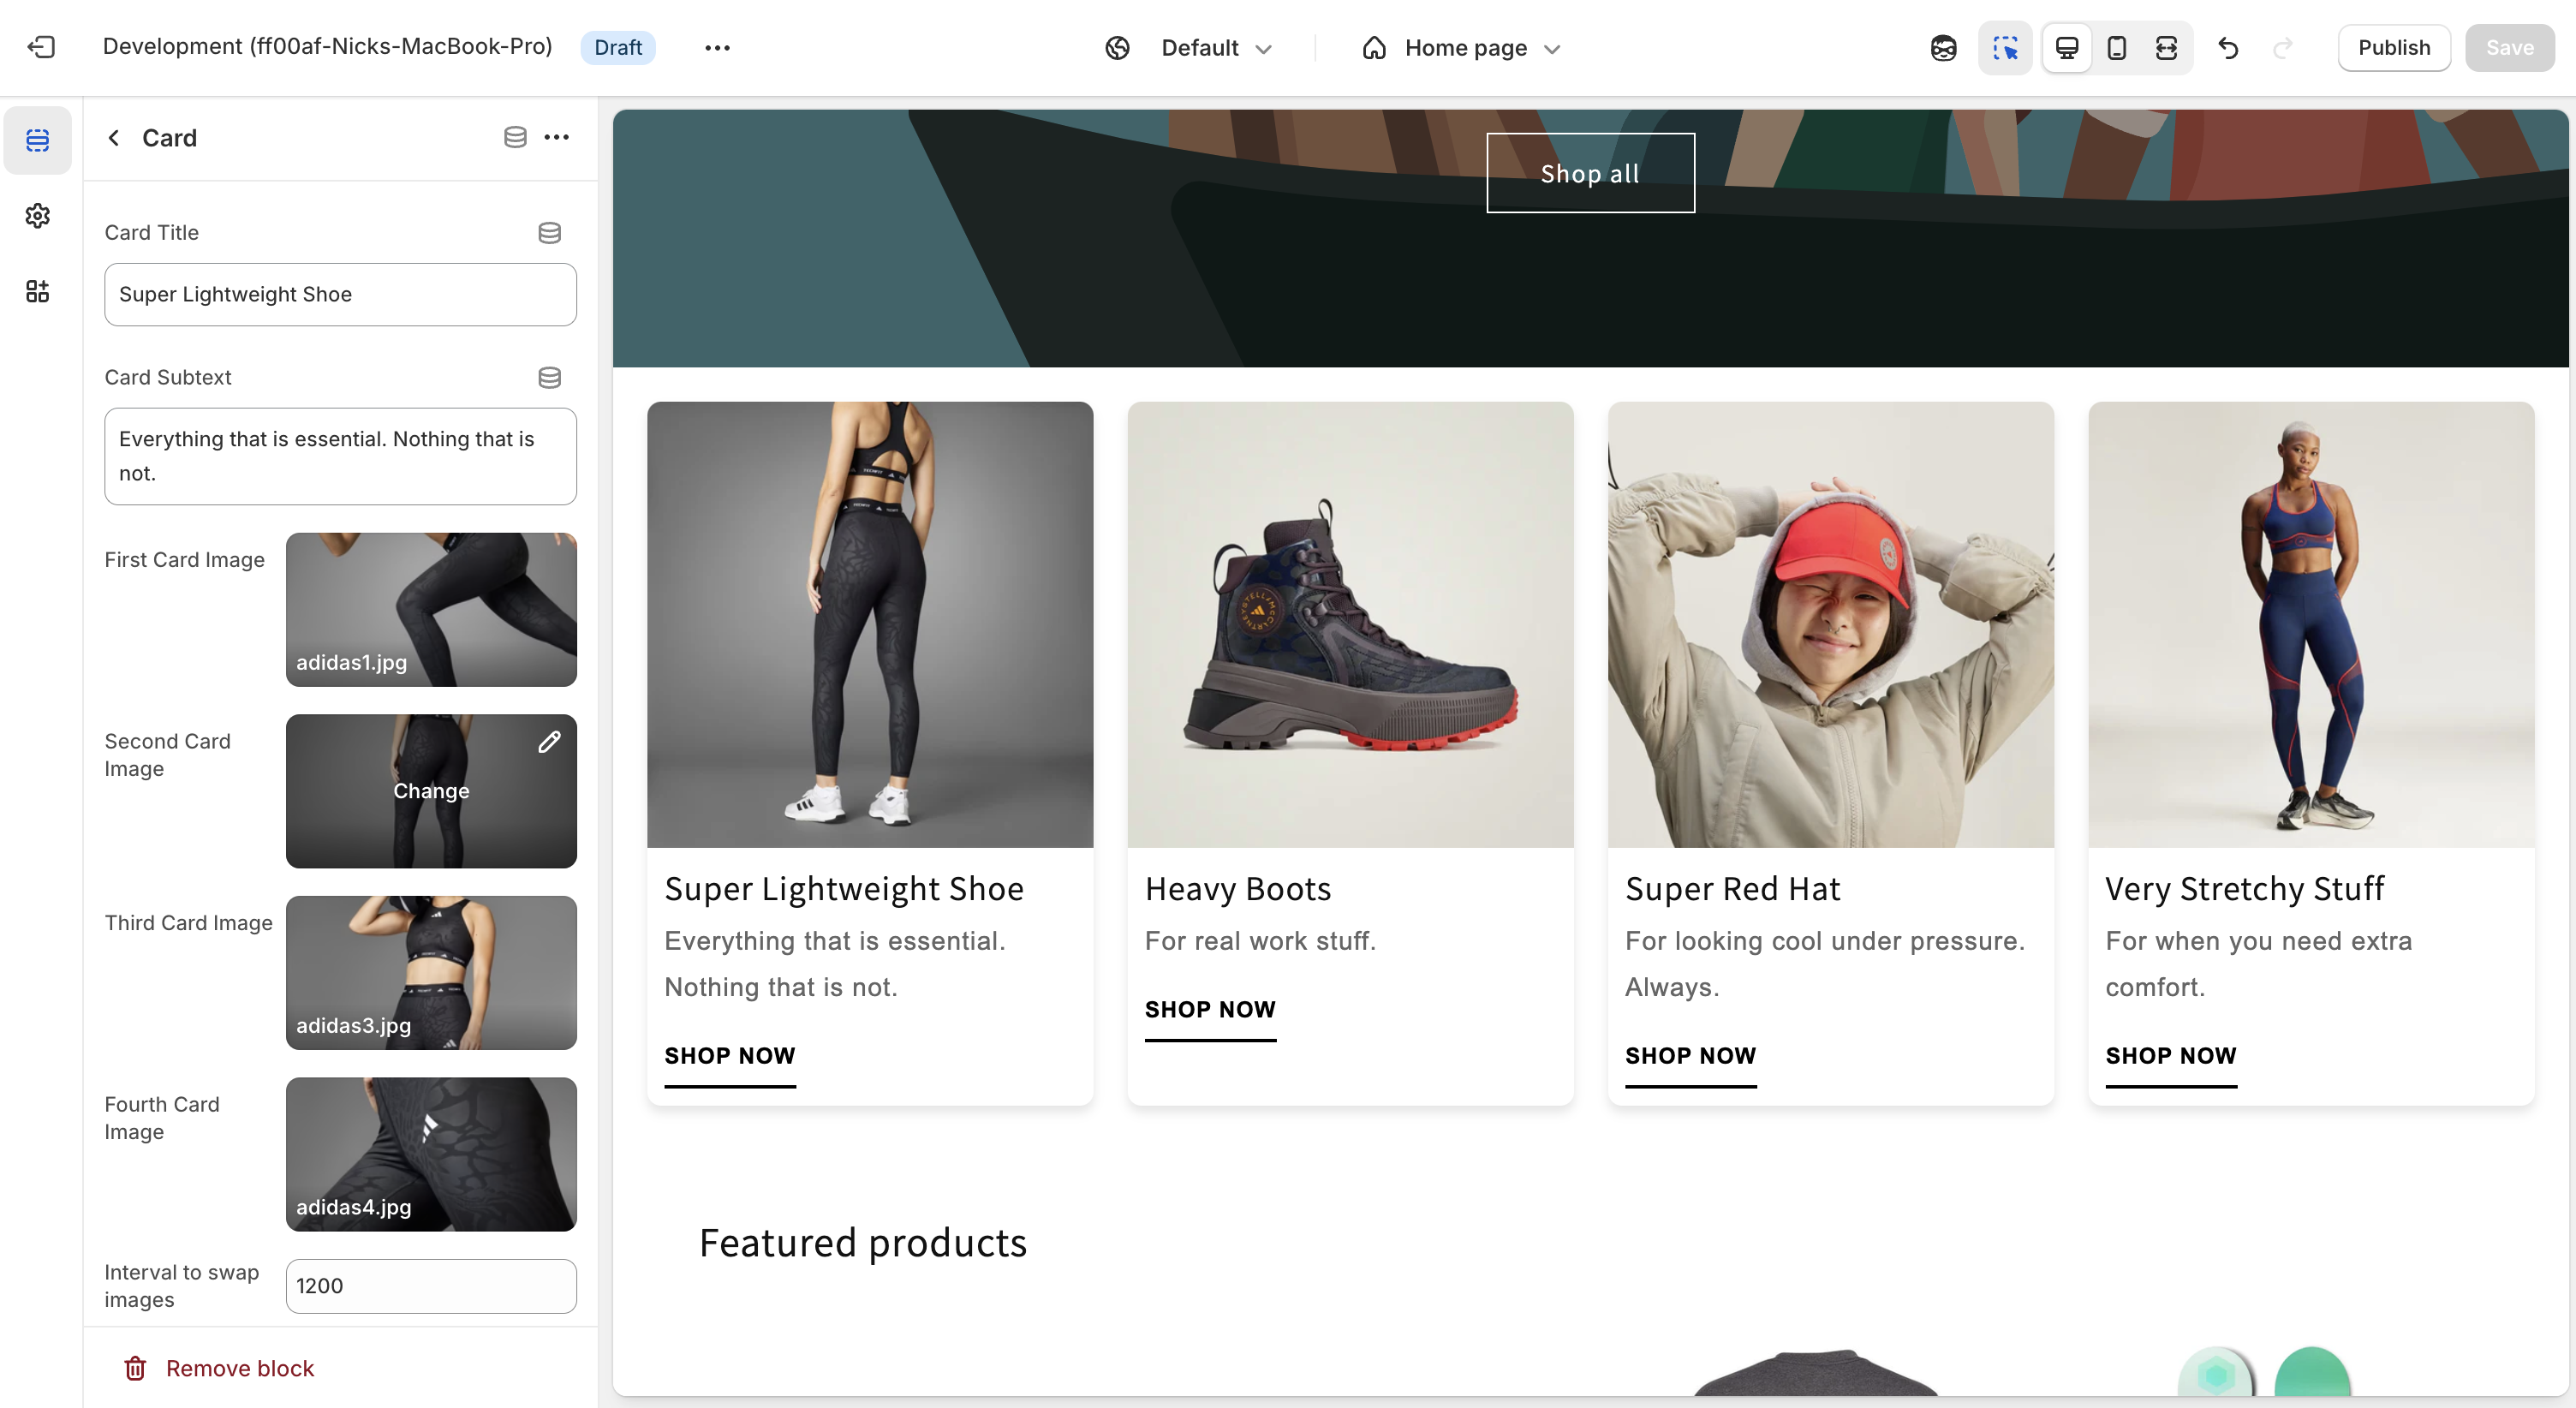Screen dimensions: 2576x1408
Task: Toggle the inspector selection mode
Action: pyautogui.click(x=2004, y=48)
